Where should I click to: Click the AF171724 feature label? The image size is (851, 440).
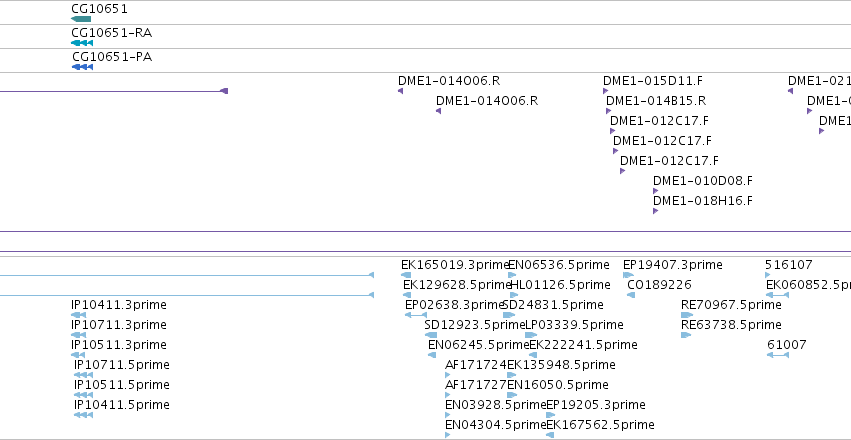click(x=476, y=365)
